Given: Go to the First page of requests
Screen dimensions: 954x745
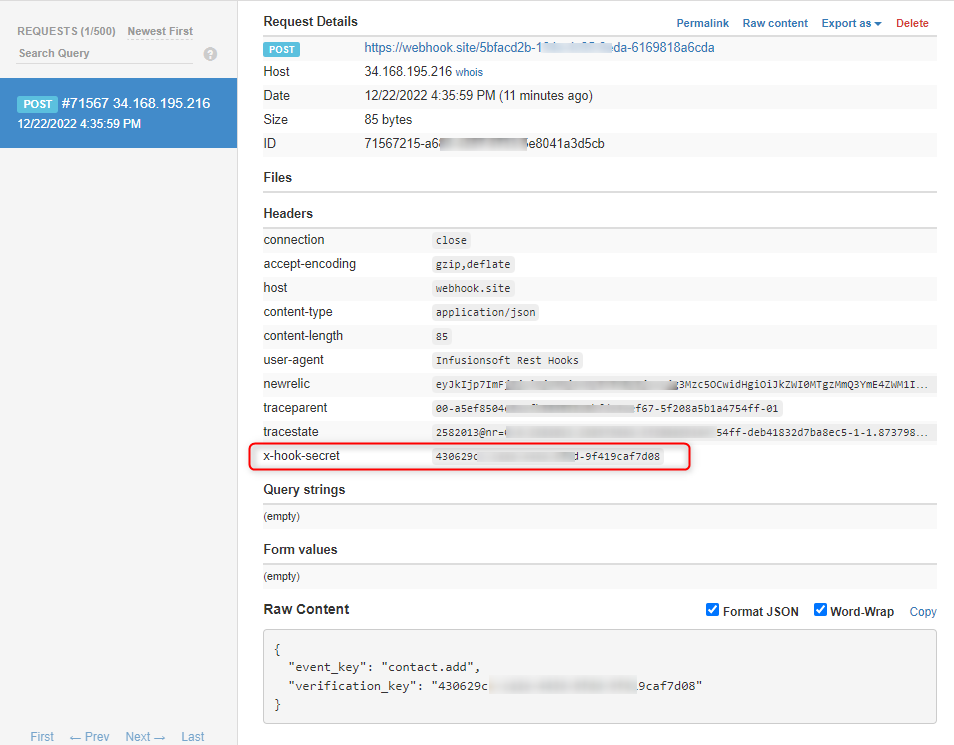Looking at the screenshot, I should coord(42,736).
